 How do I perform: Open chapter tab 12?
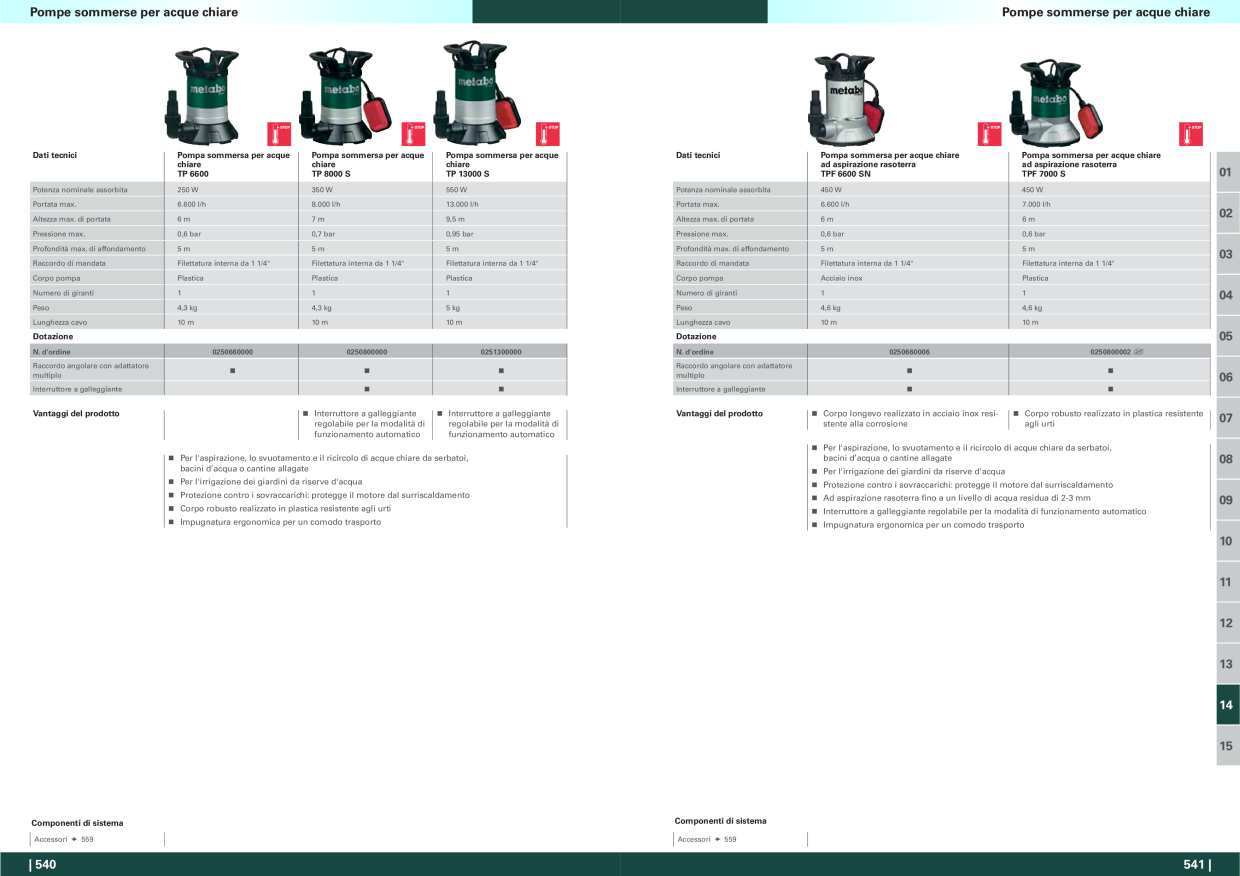pos(1227,623)
